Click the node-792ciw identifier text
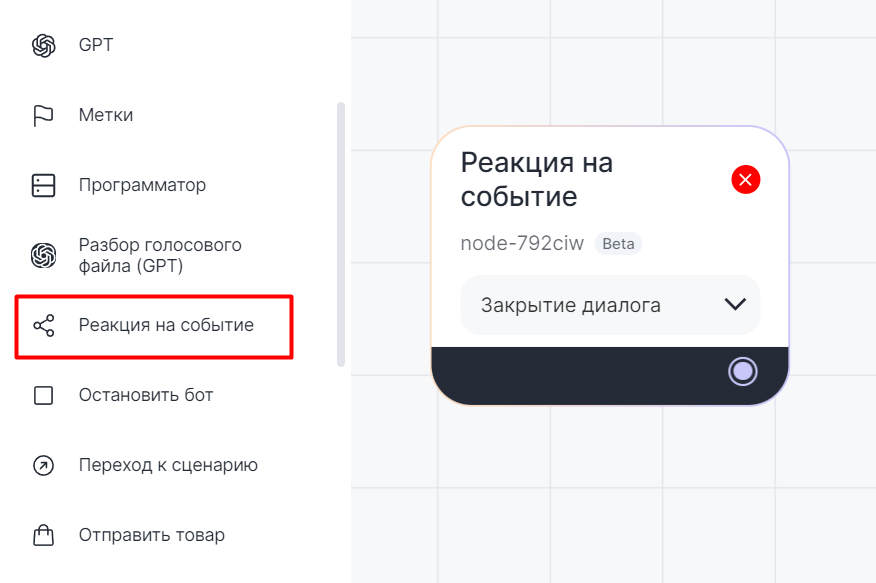876x583 pixels. pos(522,244)
